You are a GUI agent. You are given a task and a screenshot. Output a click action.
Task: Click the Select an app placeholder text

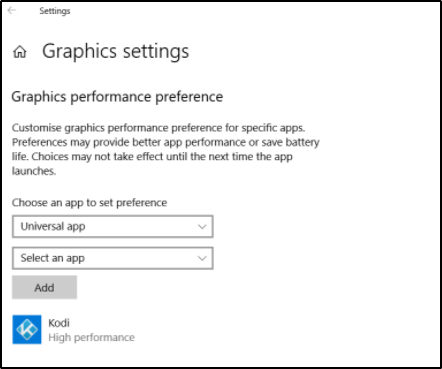pyautogui.click(x=53, y=258)
